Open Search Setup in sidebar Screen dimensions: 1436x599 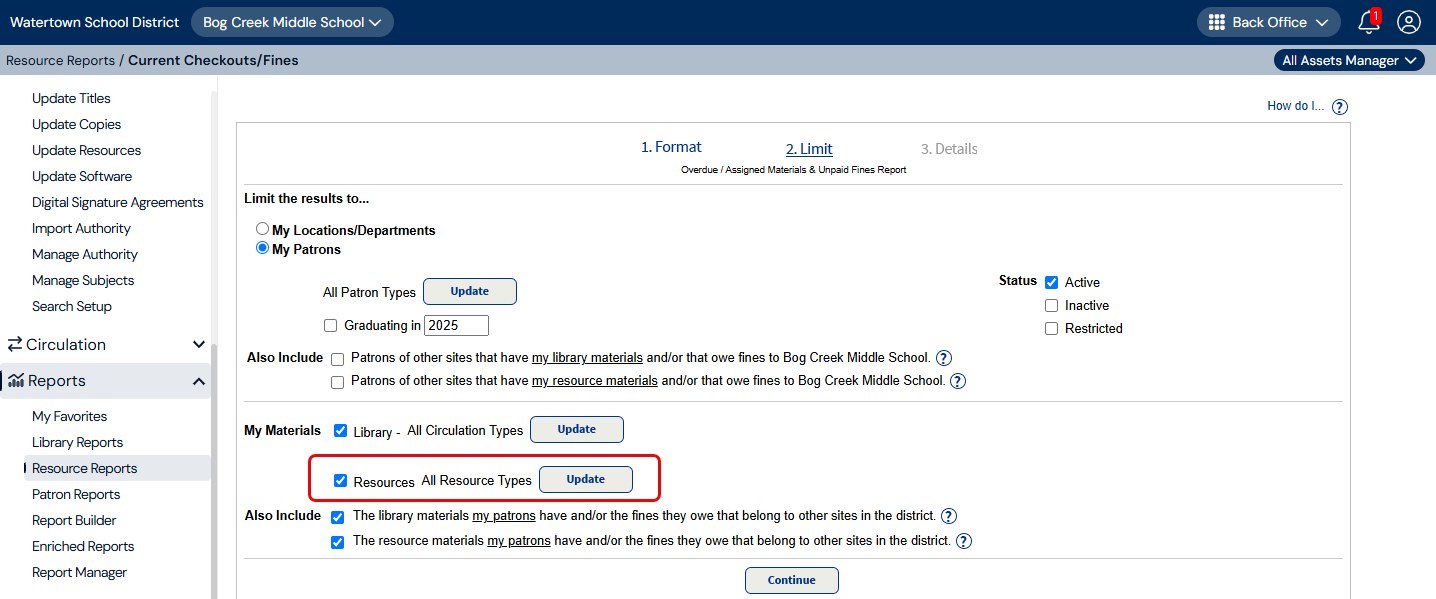pyautogui.click(x=72, y=306)
